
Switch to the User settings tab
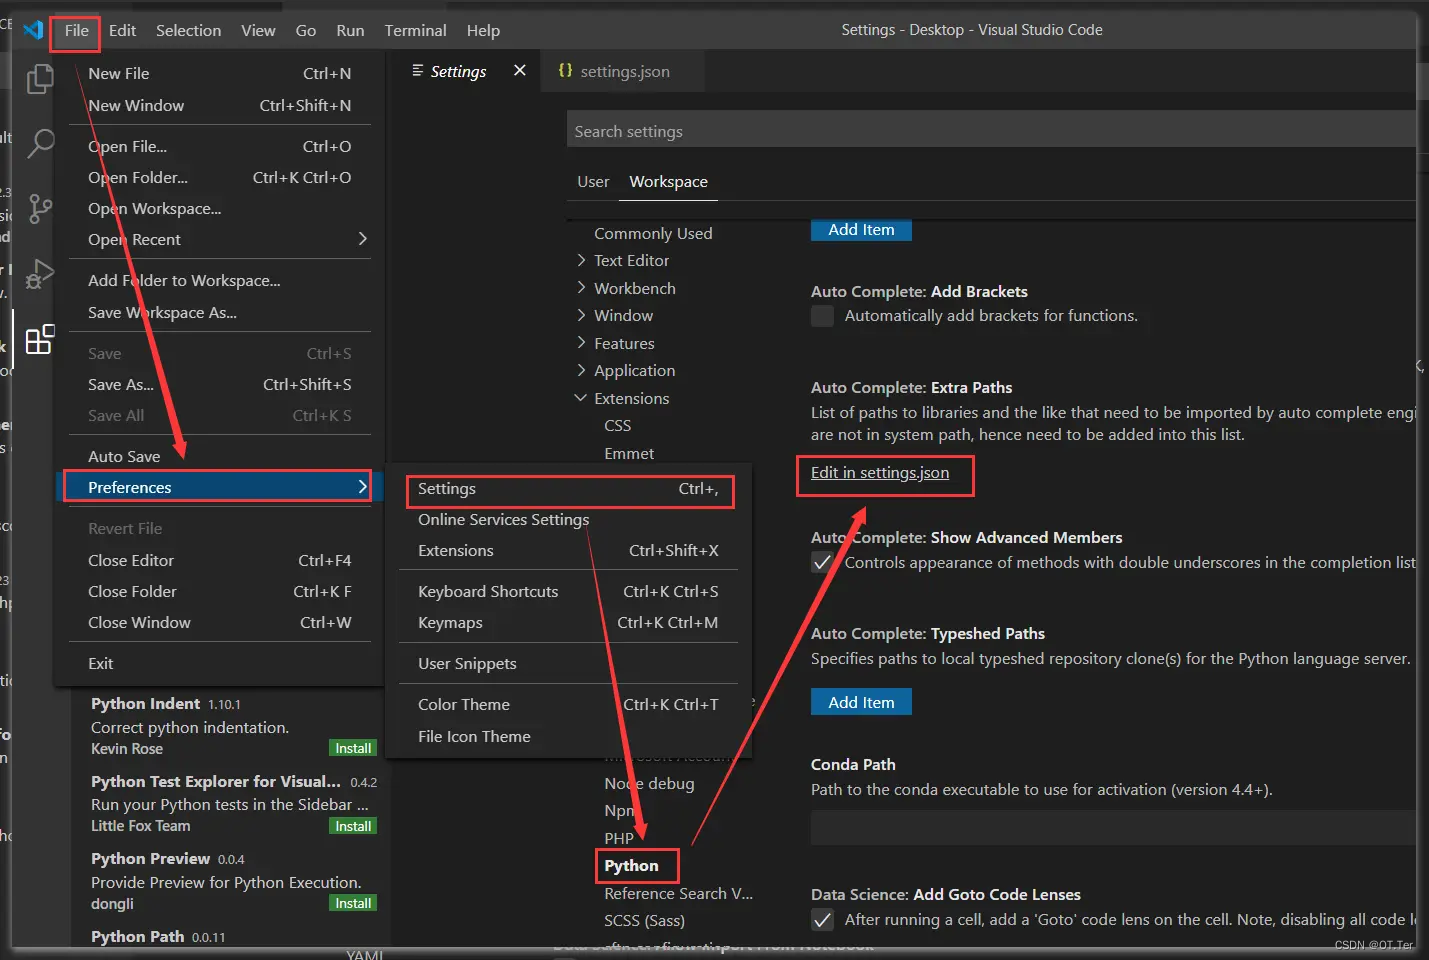pos(592,181)
